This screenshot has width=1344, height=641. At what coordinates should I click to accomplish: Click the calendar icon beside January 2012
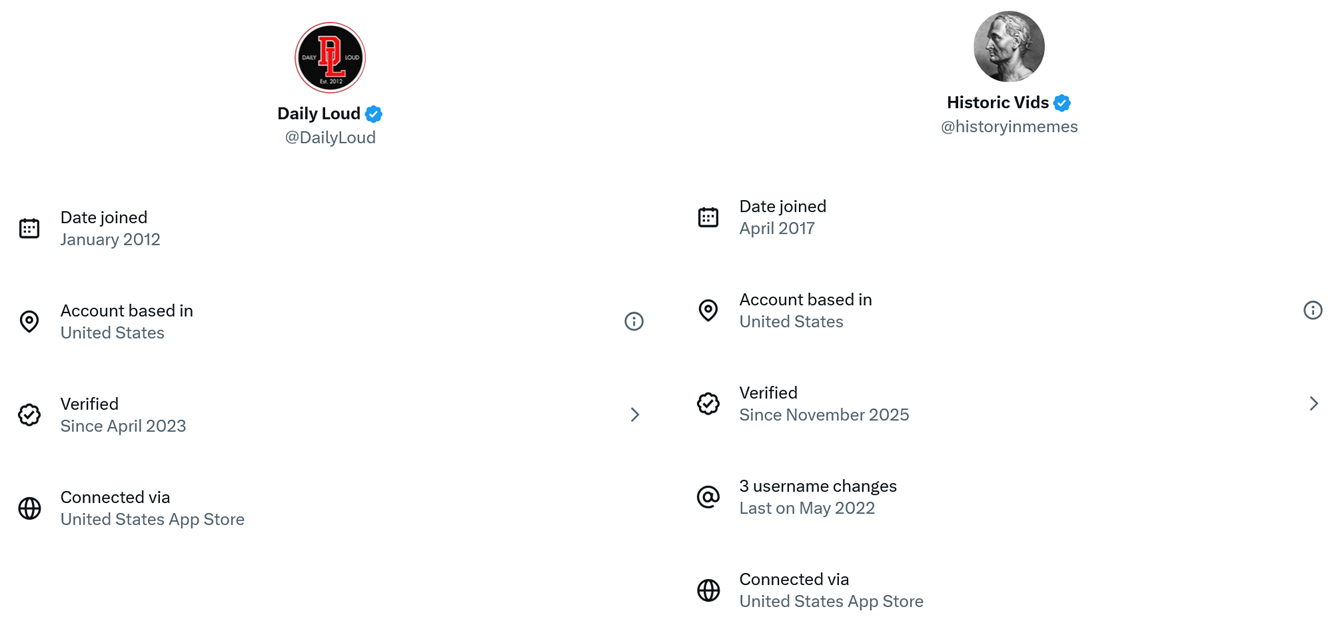30,228
